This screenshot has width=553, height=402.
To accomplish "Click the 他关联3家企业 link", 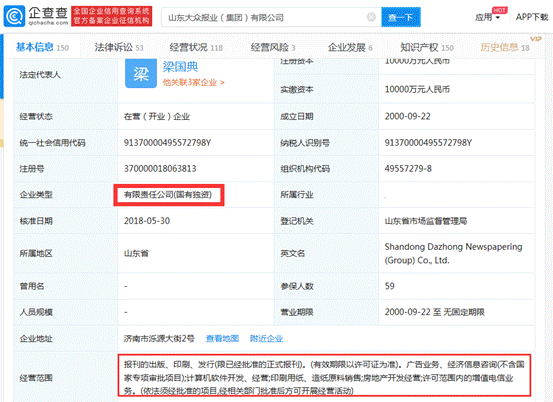I will (193, 83).
